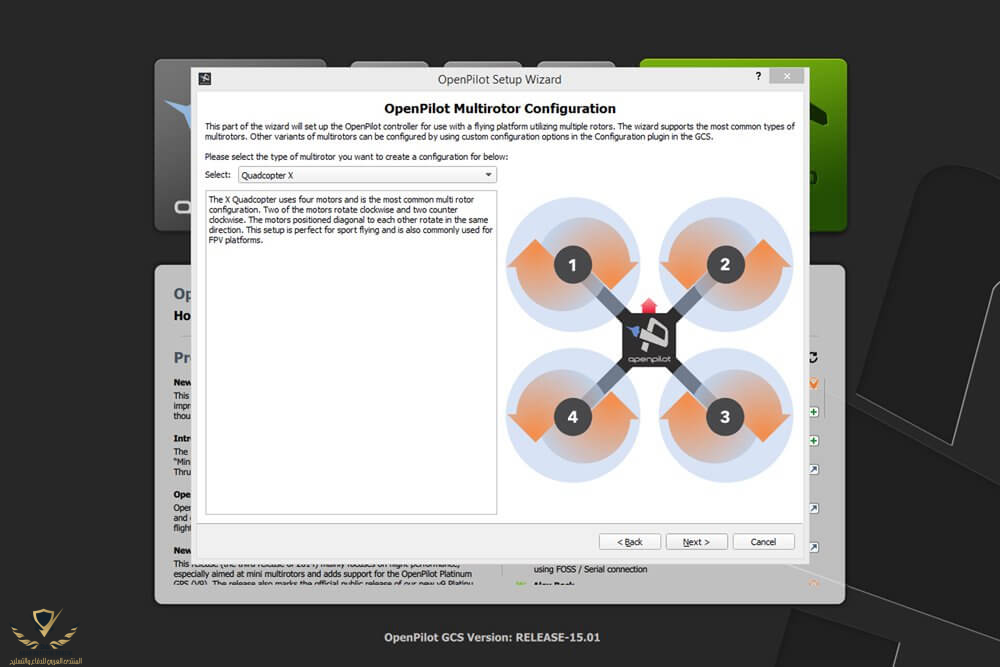Image resolution: width=1000 pixels, height=667 pixels.
Task: Go back to previous wizard page
Action: click(630, 542)
